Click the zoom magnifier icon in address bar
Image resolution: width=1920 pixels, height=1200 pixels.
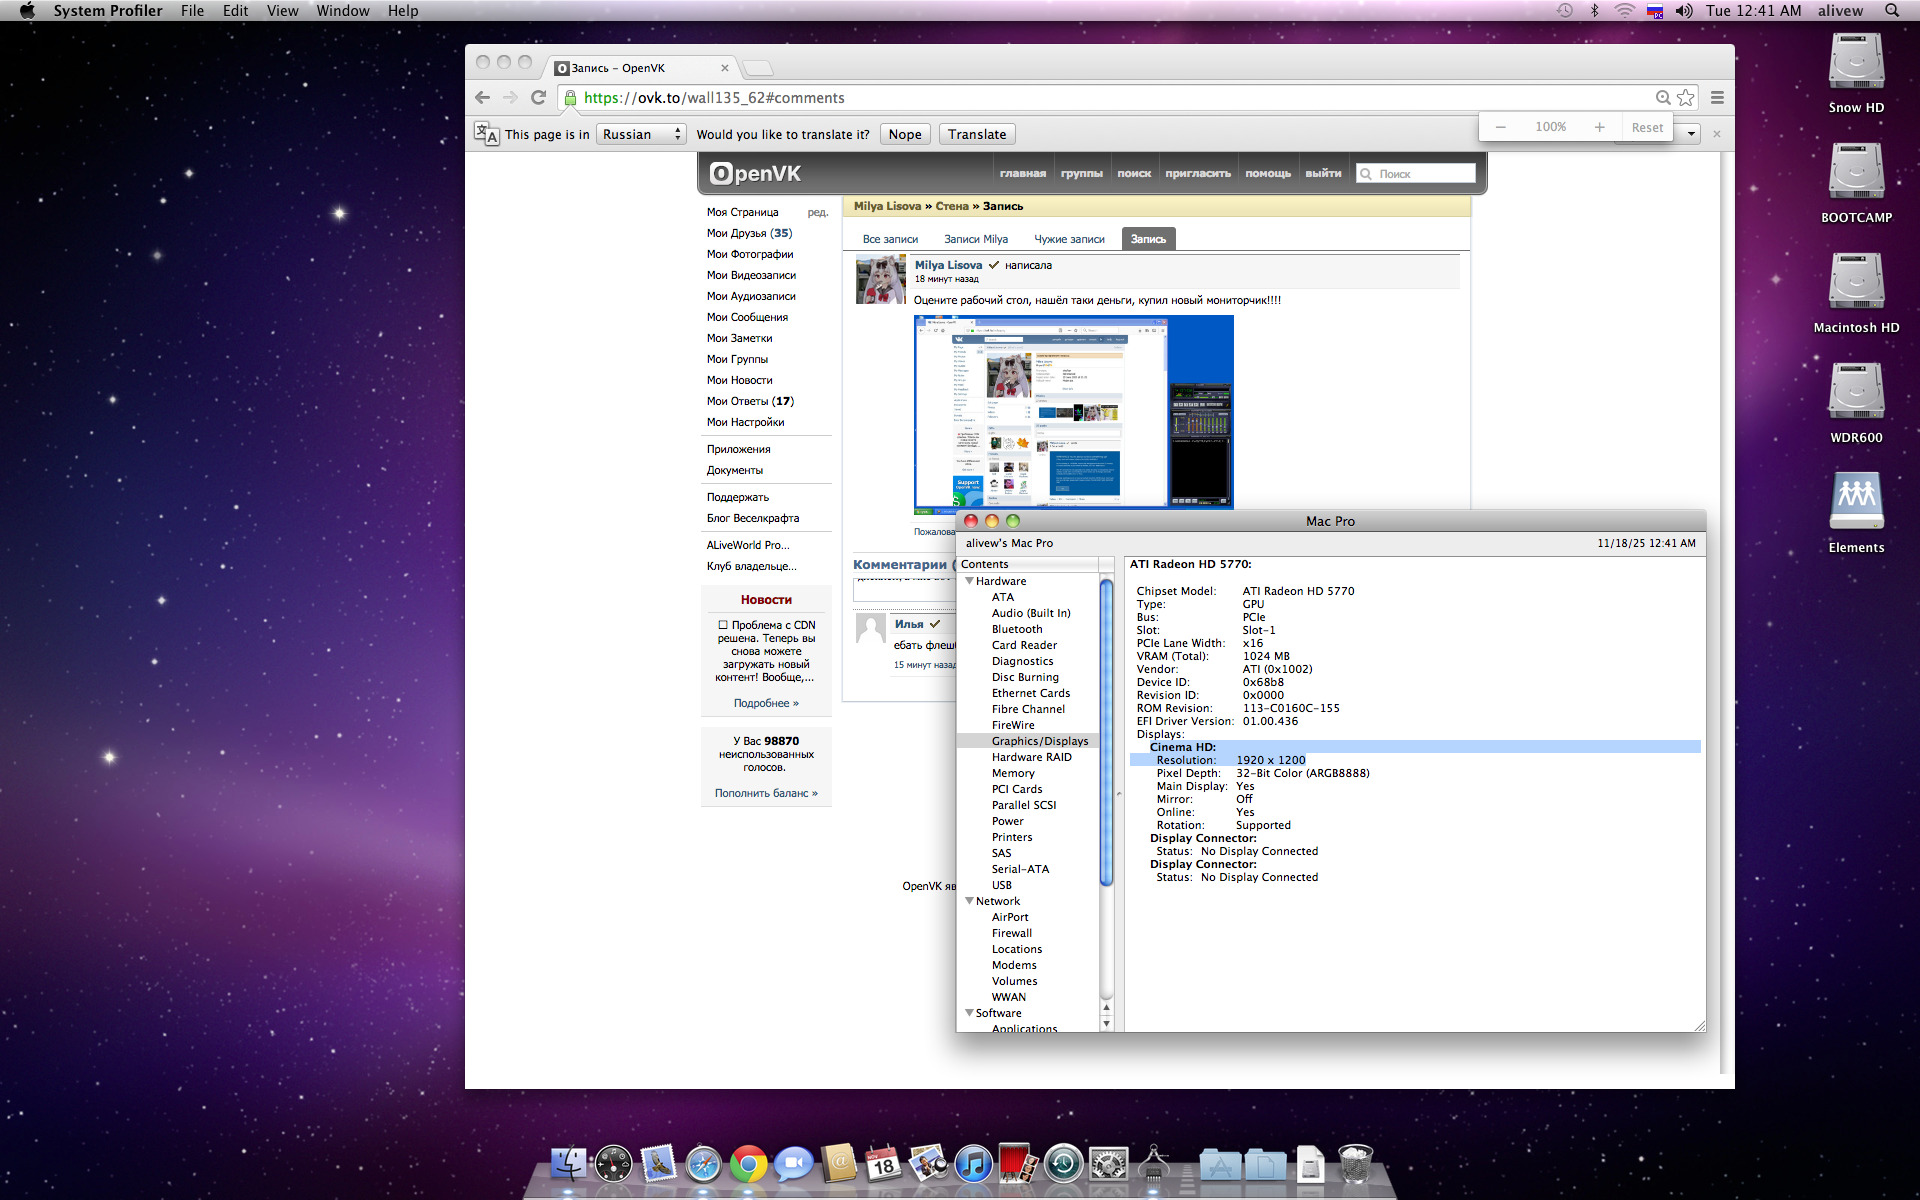click(1662, 98)
